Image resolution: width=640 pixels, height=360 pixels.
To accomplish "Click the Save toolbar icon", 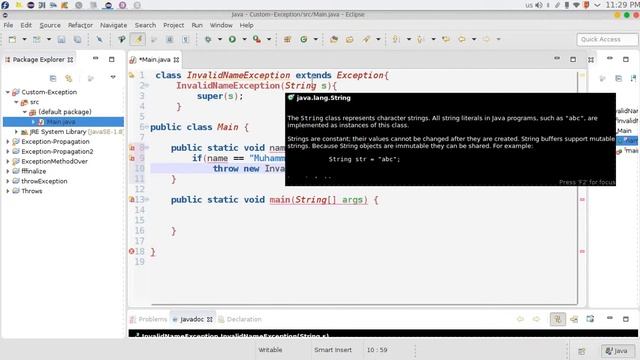I will (61, 39).
